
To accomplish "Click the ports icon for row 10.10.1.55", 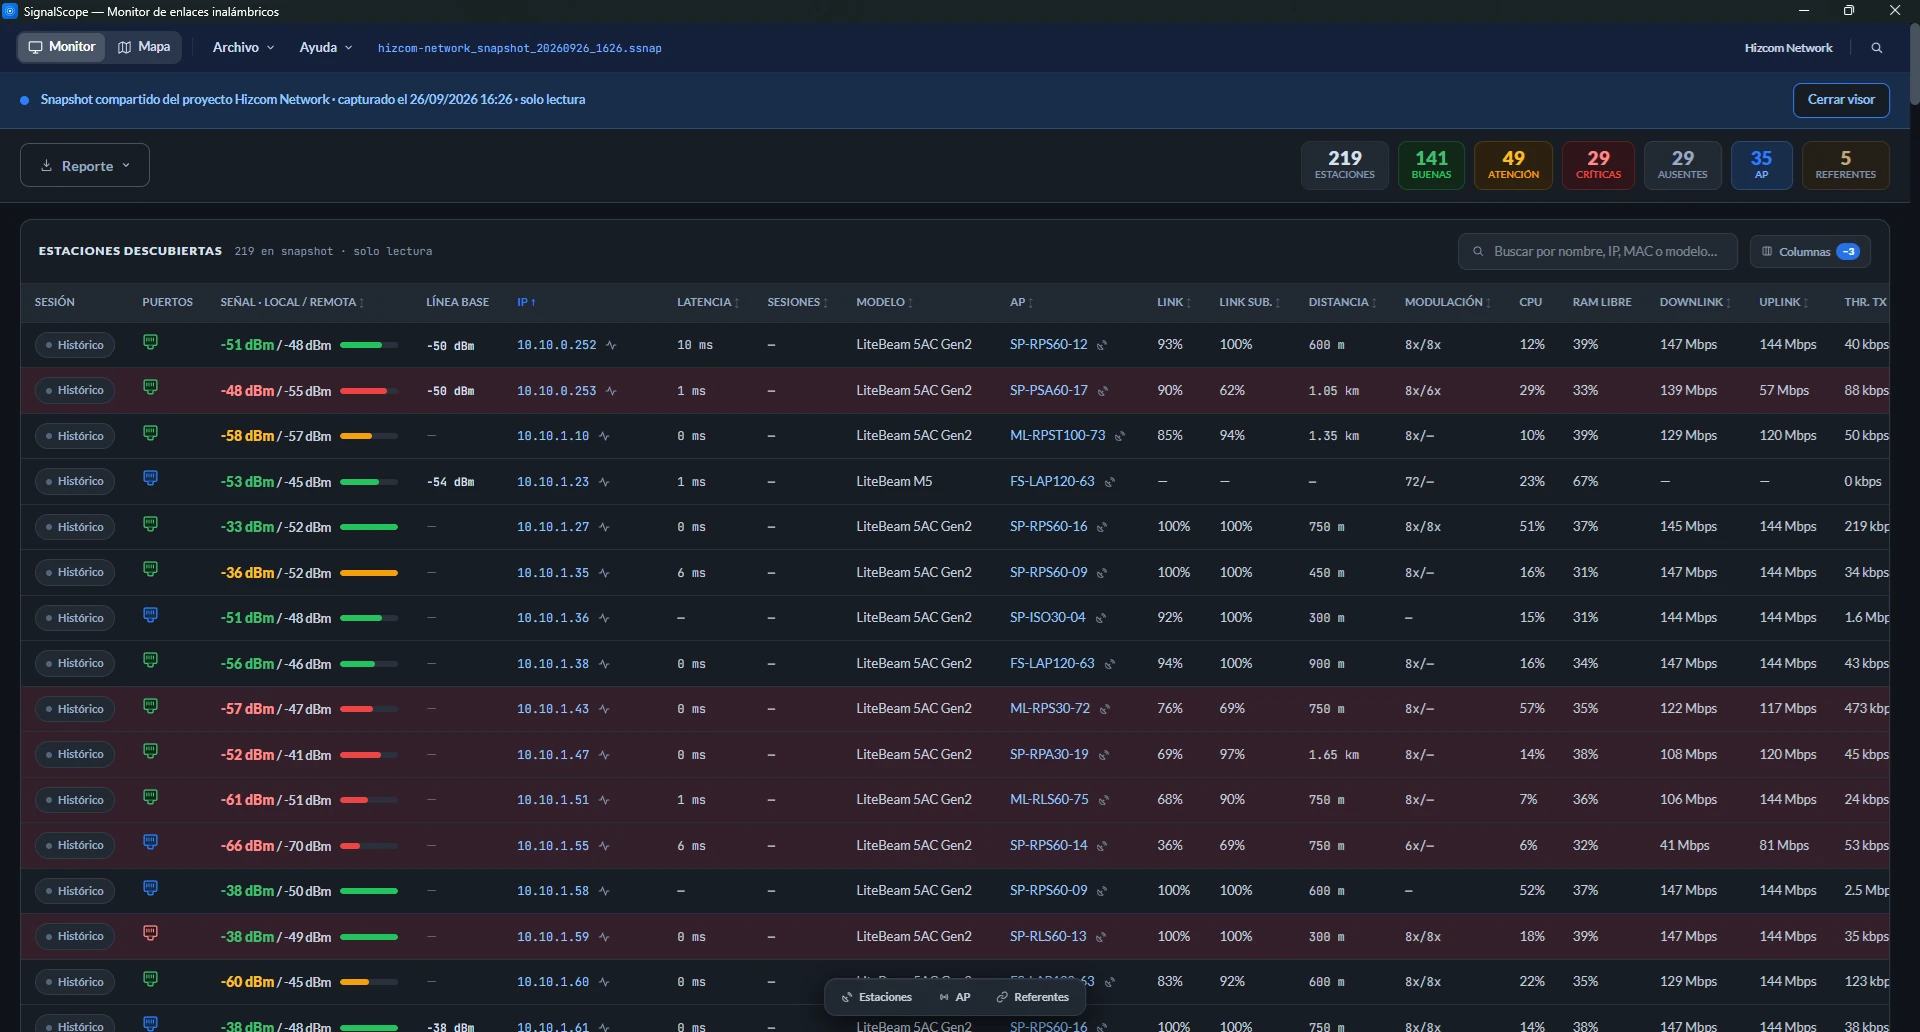I will tap(150, 842).
